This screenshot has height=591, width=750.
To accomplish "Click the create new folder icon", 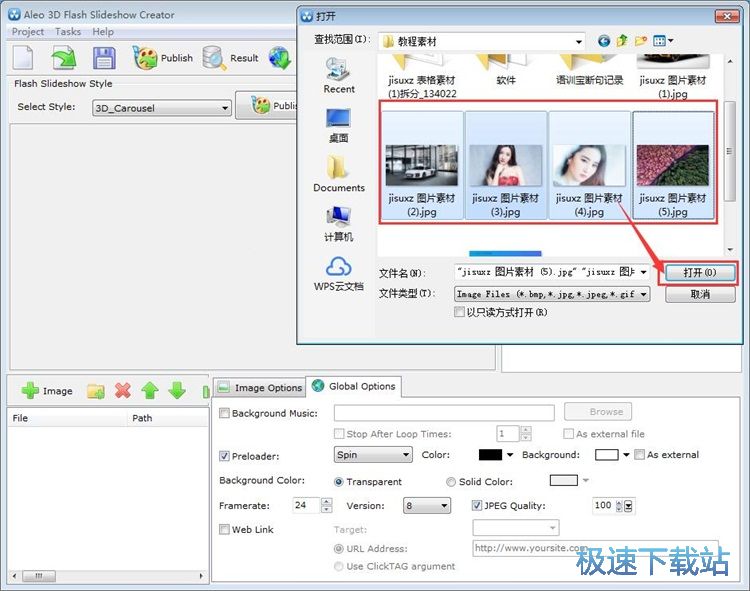I will (x=640, y=41).
